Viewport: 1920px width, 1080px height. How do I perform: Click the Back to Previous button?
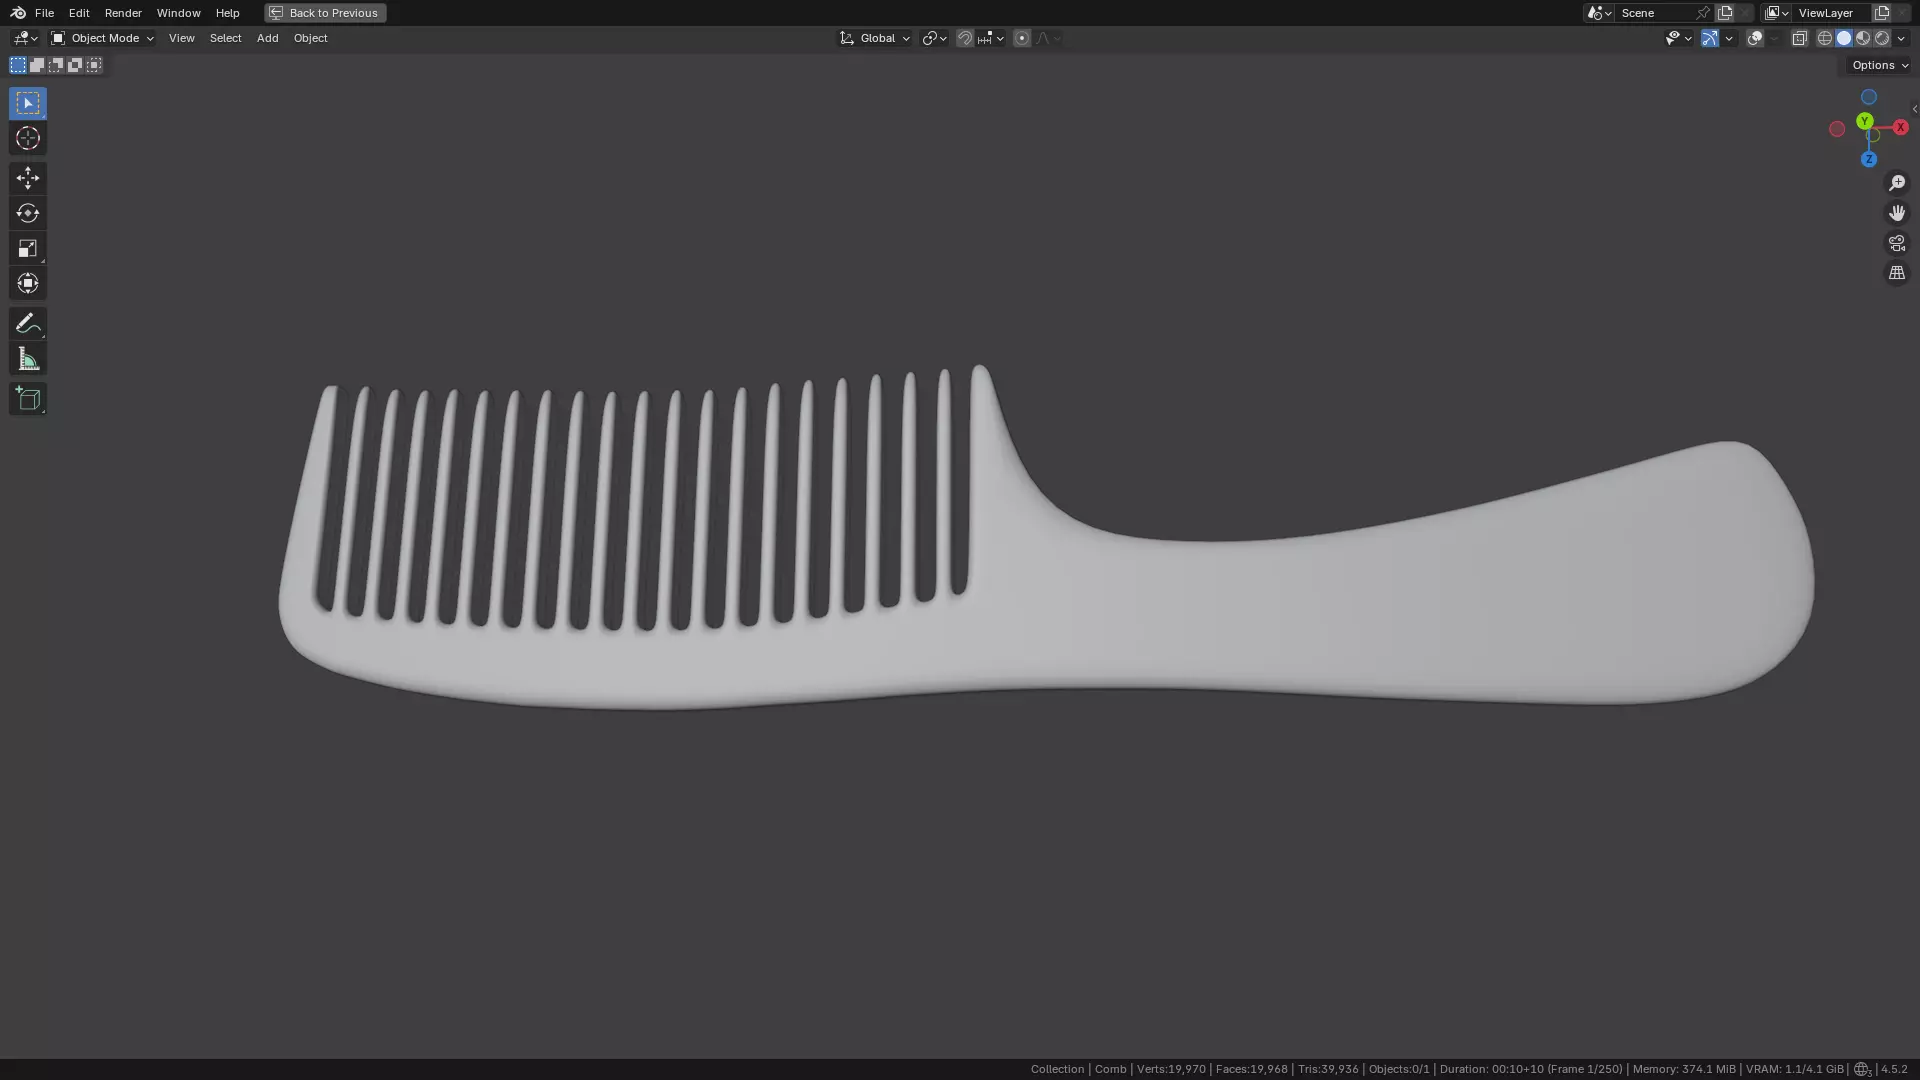click(325, 13)
